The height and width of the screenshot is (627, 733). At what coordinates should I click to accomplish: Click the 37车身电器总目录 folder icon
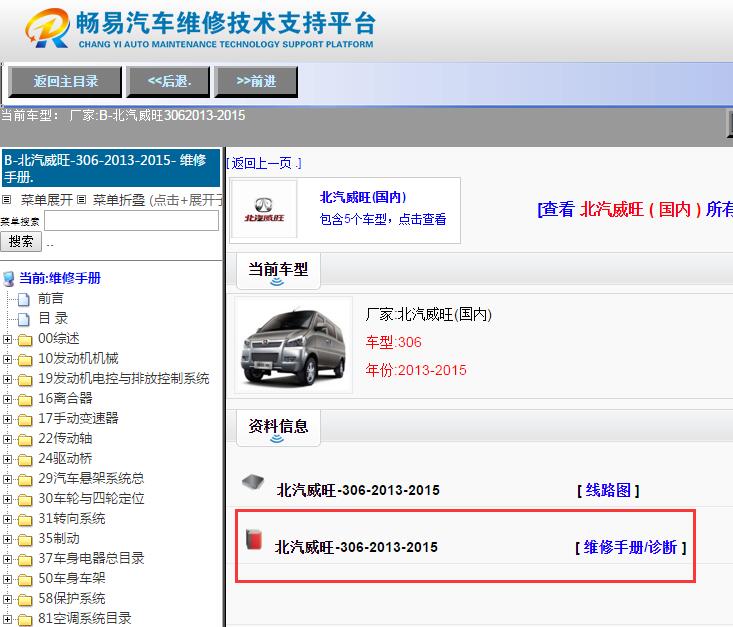point(25,560)
